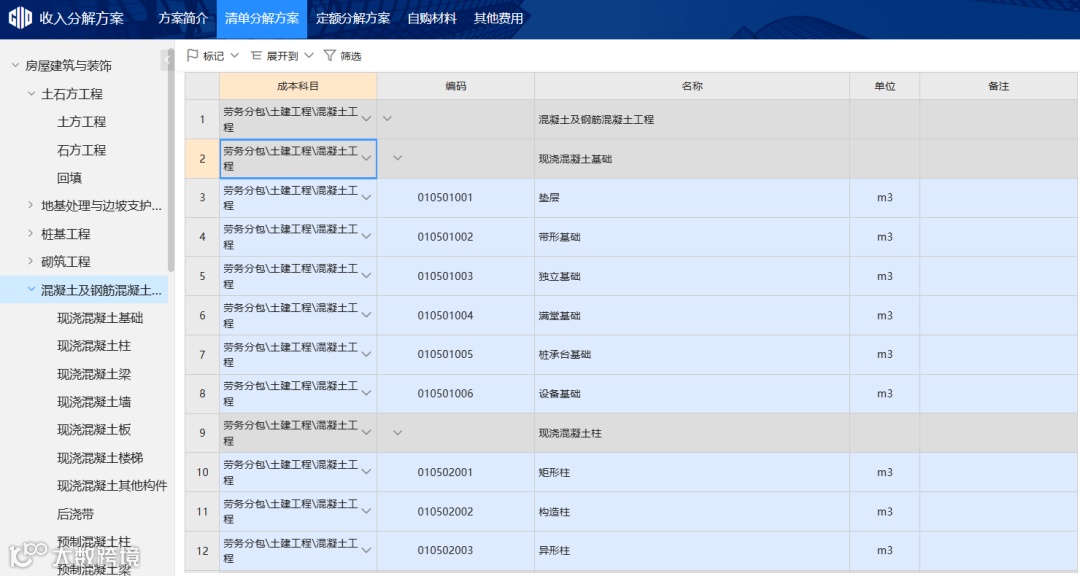Collapse 混凝土及钢筋混凝土 tree node
The image size is (1080, 576).
[31, 289]
